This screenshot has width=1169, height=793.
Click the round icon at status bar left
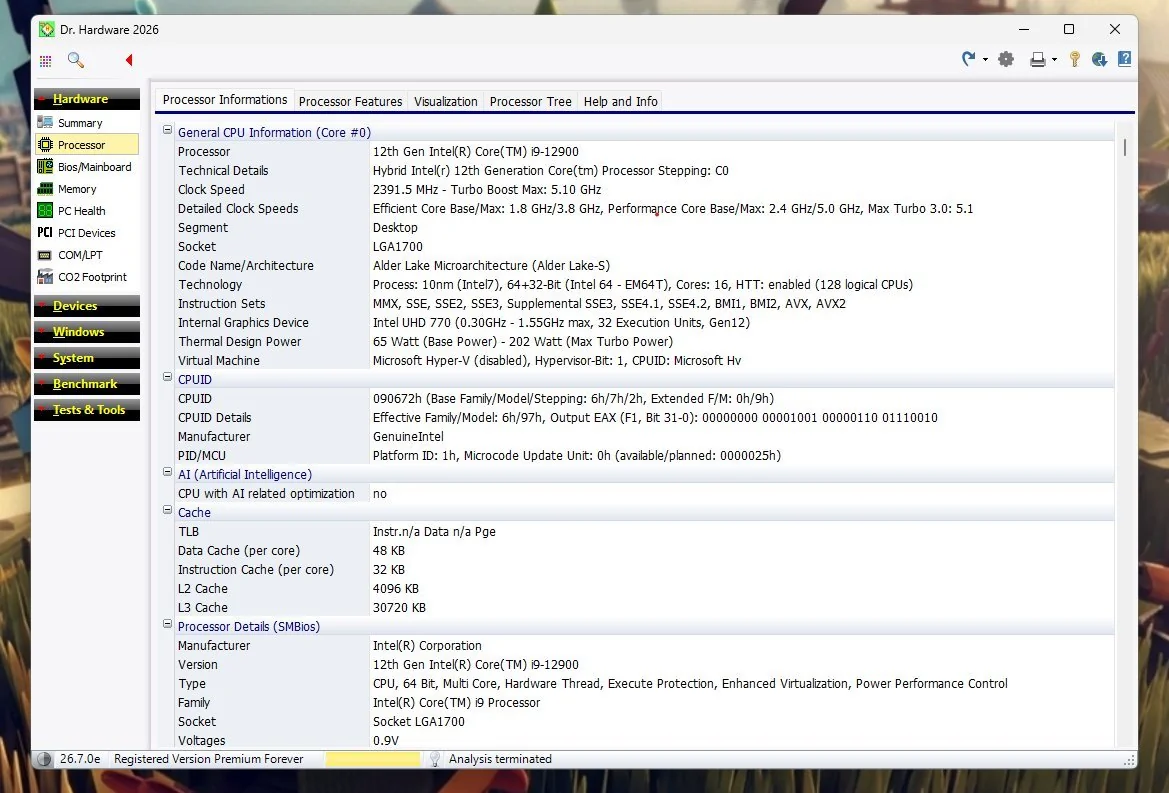(x=44, y=759)
